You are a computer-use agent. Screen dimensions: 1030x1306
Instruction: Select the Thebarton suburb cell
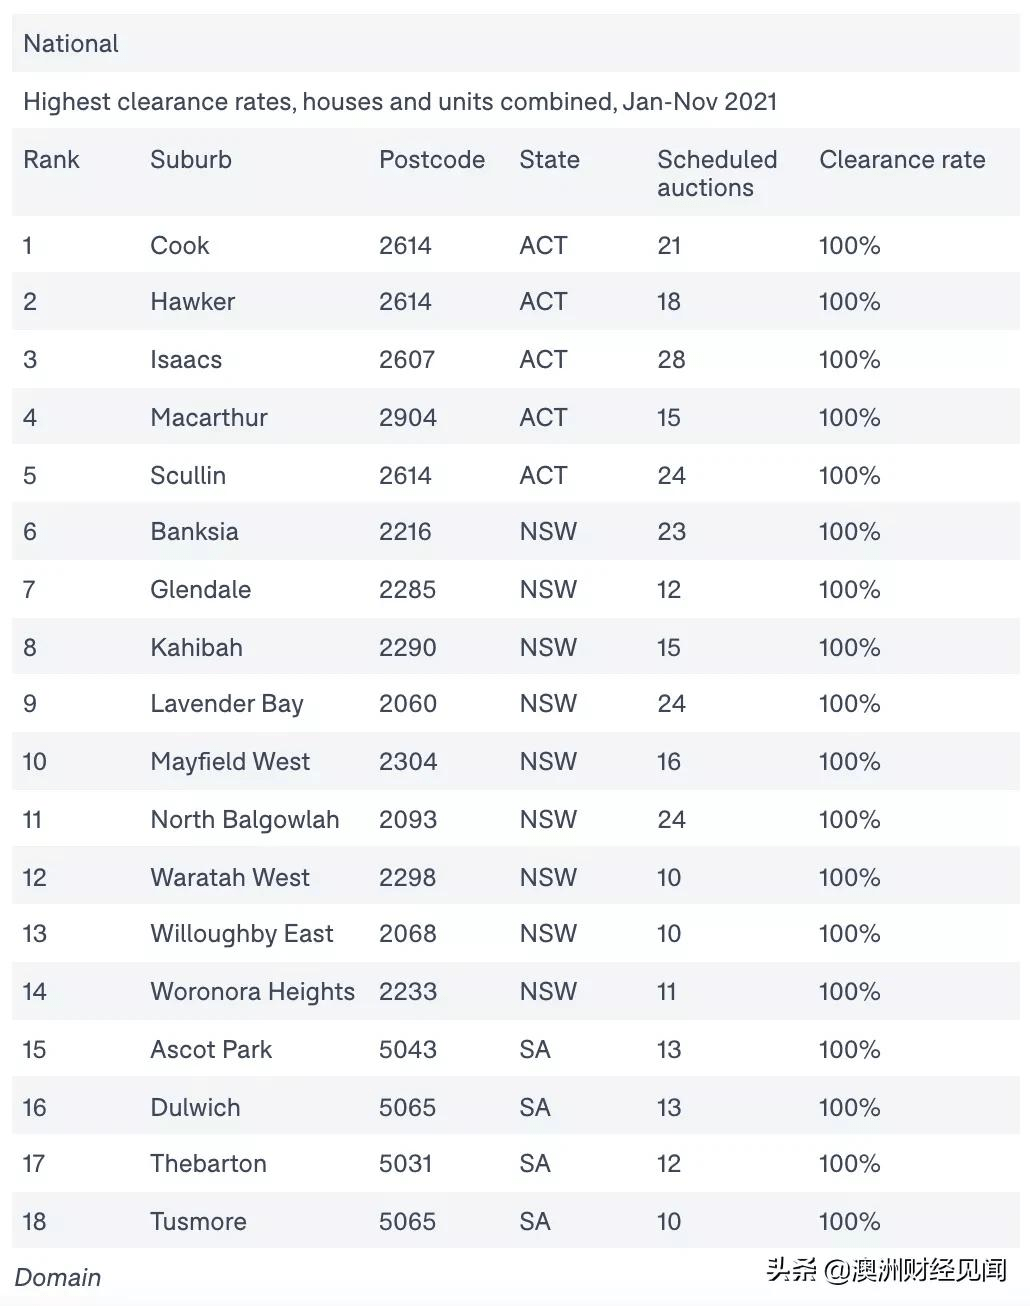coord(208,1164)
